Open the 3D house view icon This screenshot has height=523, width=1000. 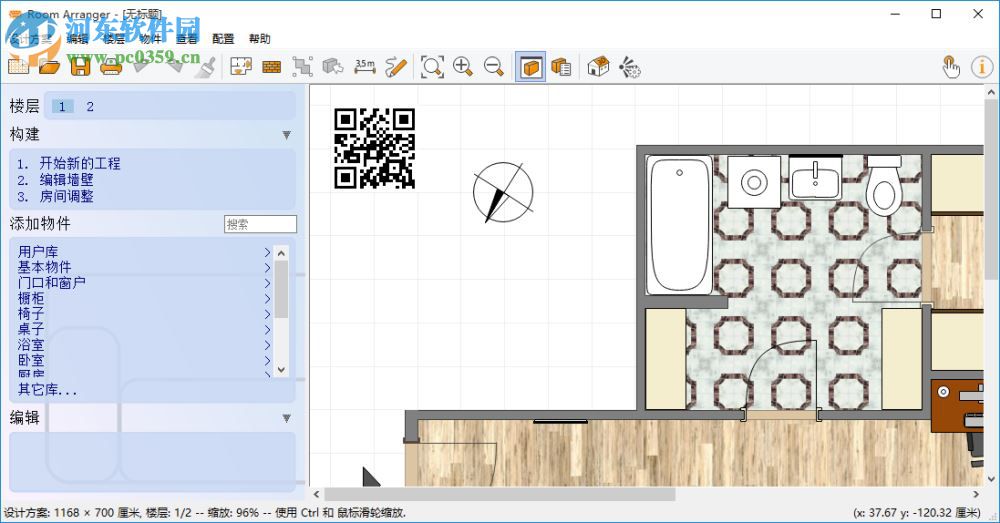tap(598, 67)
